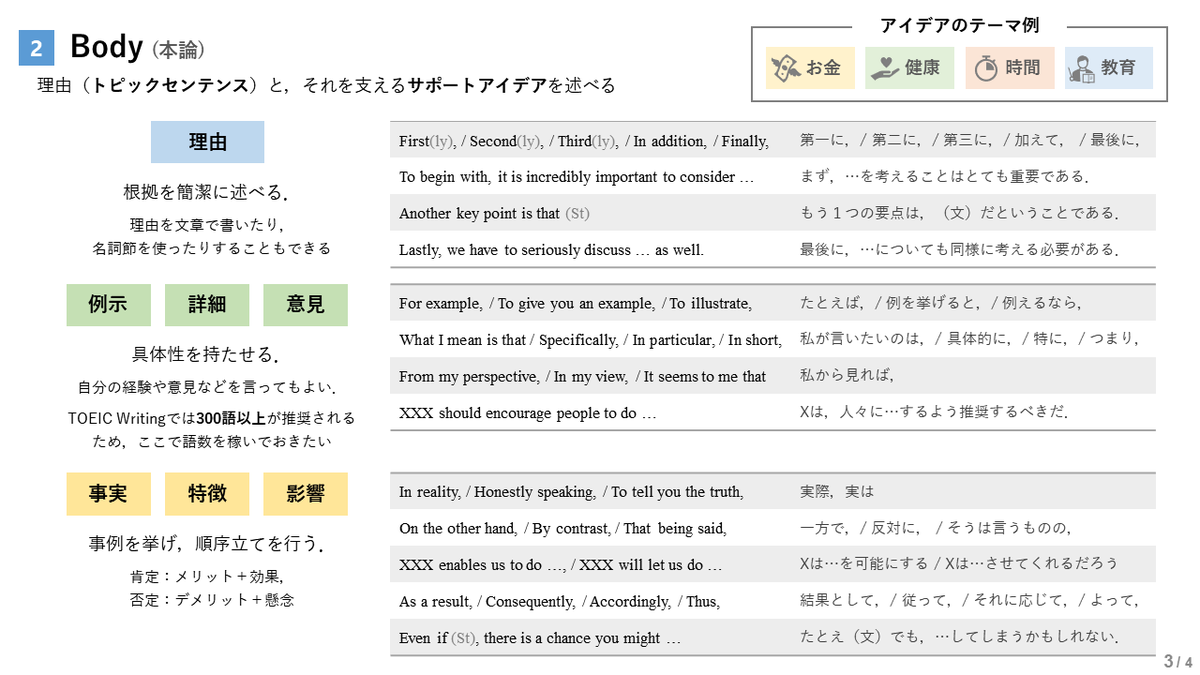Click "Lastly, we have to seriously discuss" row
The height and width of the screenshot is (675, 1200).
coord(773,249)
